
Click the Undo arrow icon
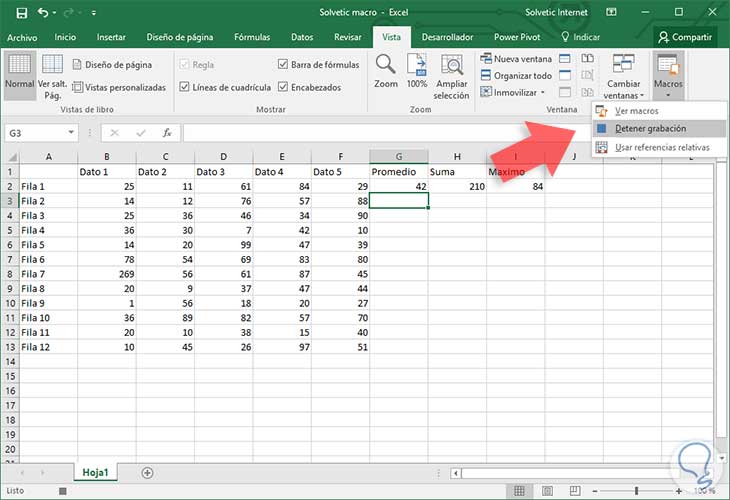click(43, 13)
